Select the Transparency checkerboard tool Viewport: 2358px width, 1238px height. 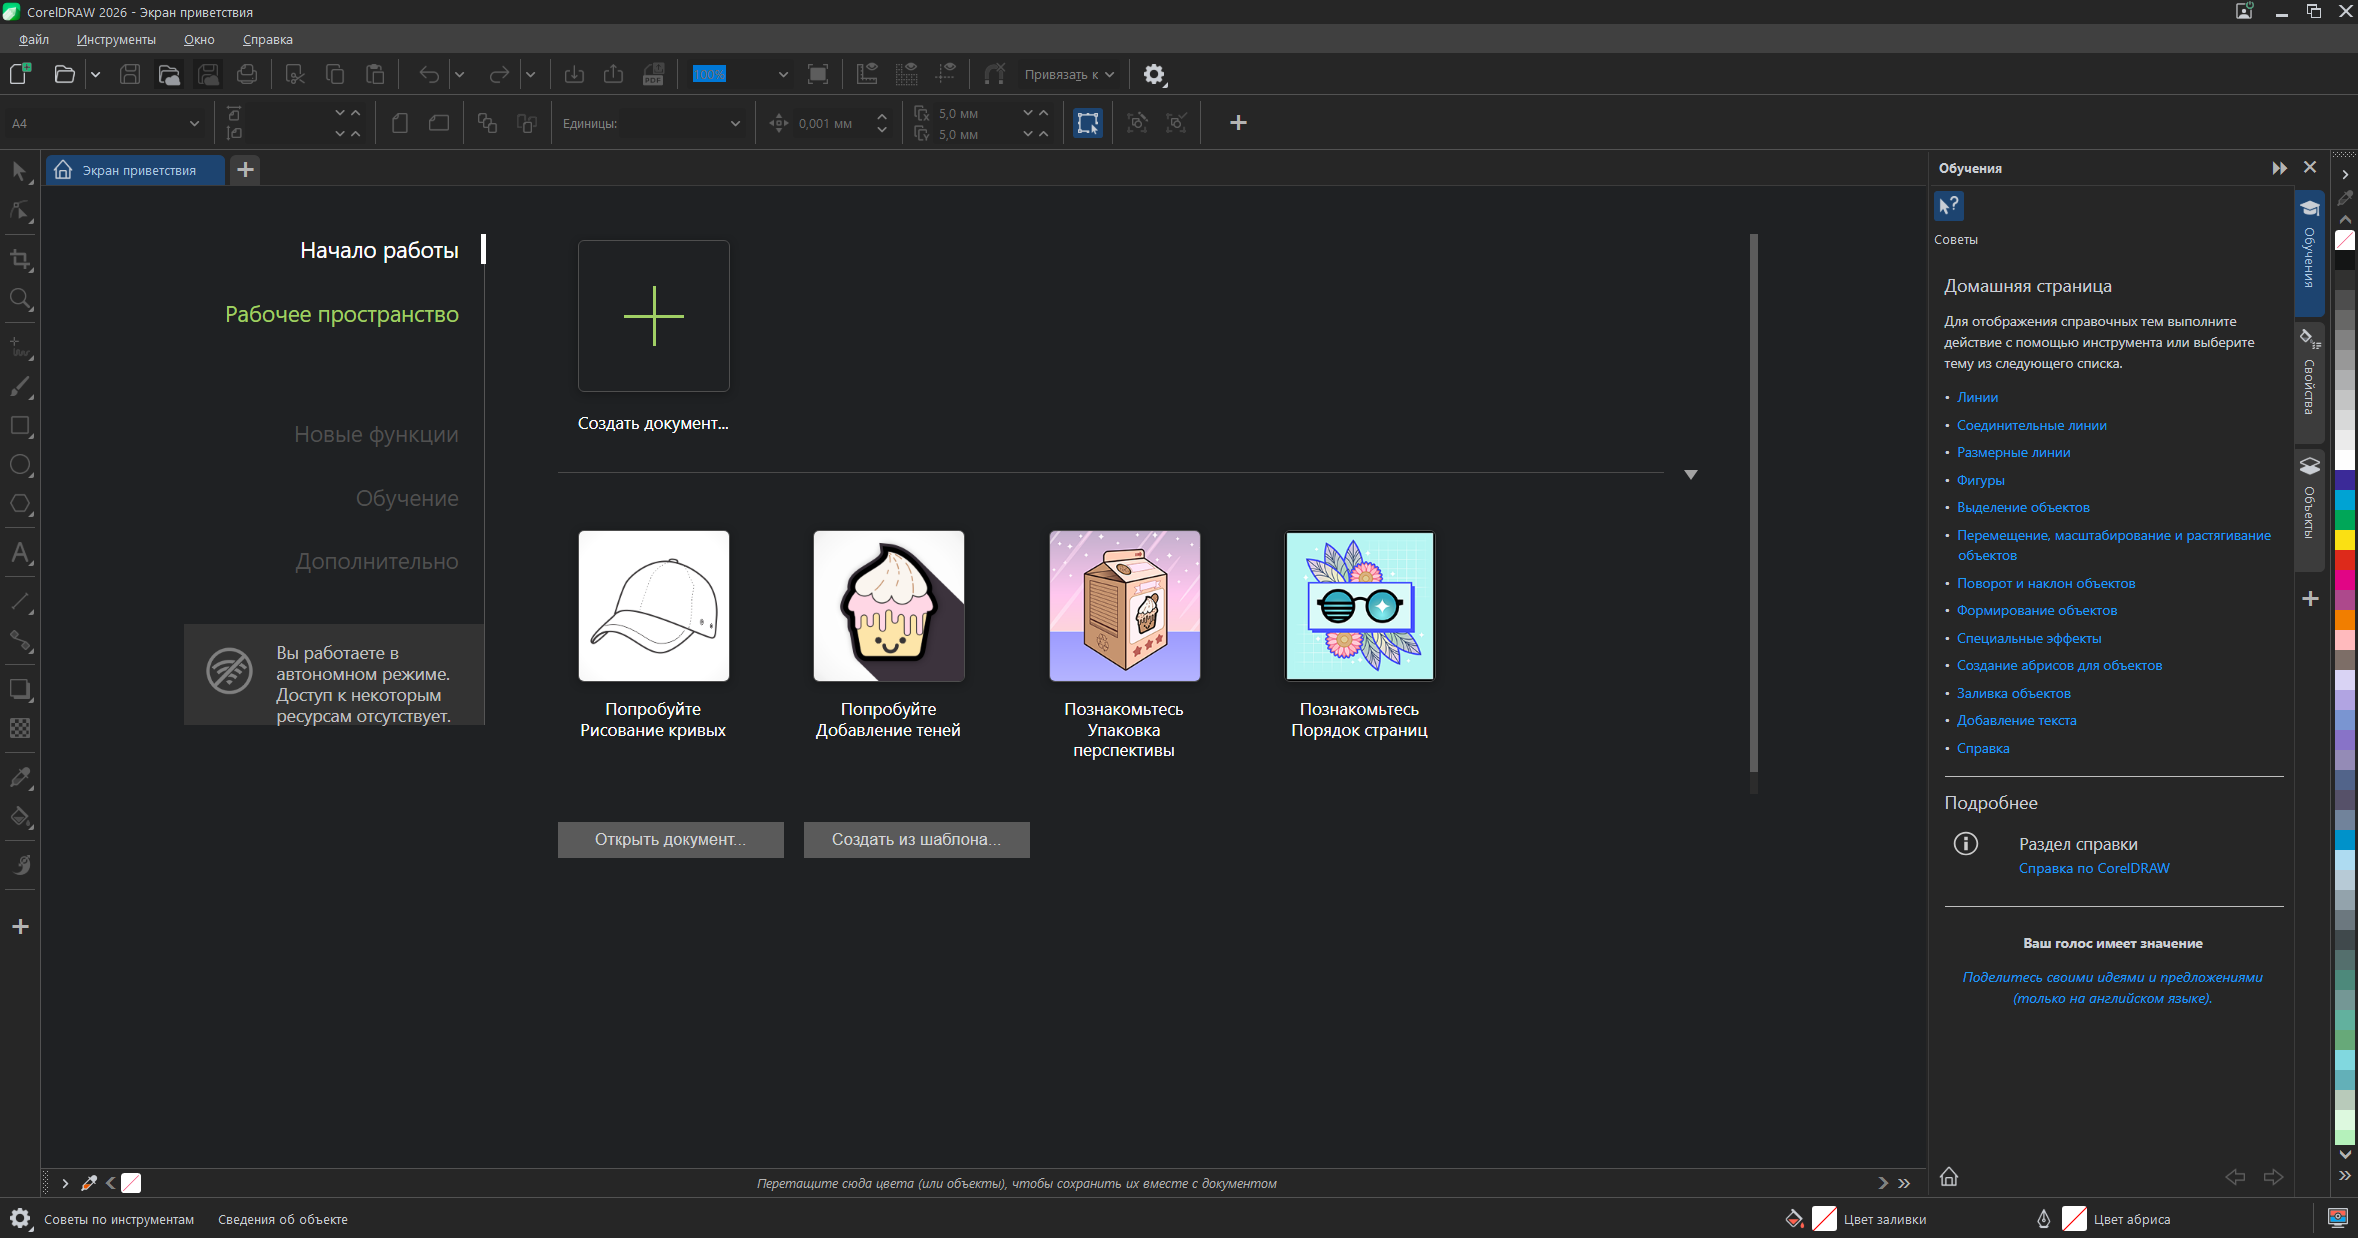point(20,729)
